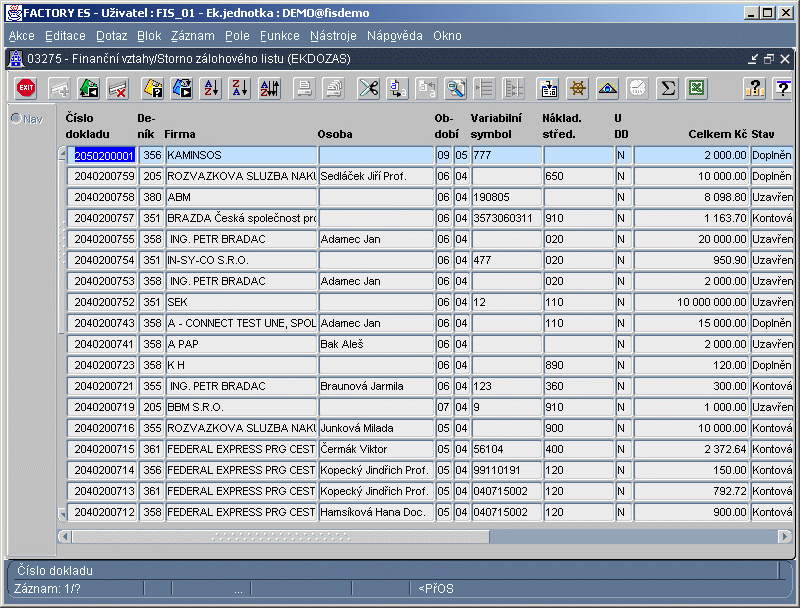Click the indented list icon
800x608 pixels.
pos(484,88)
